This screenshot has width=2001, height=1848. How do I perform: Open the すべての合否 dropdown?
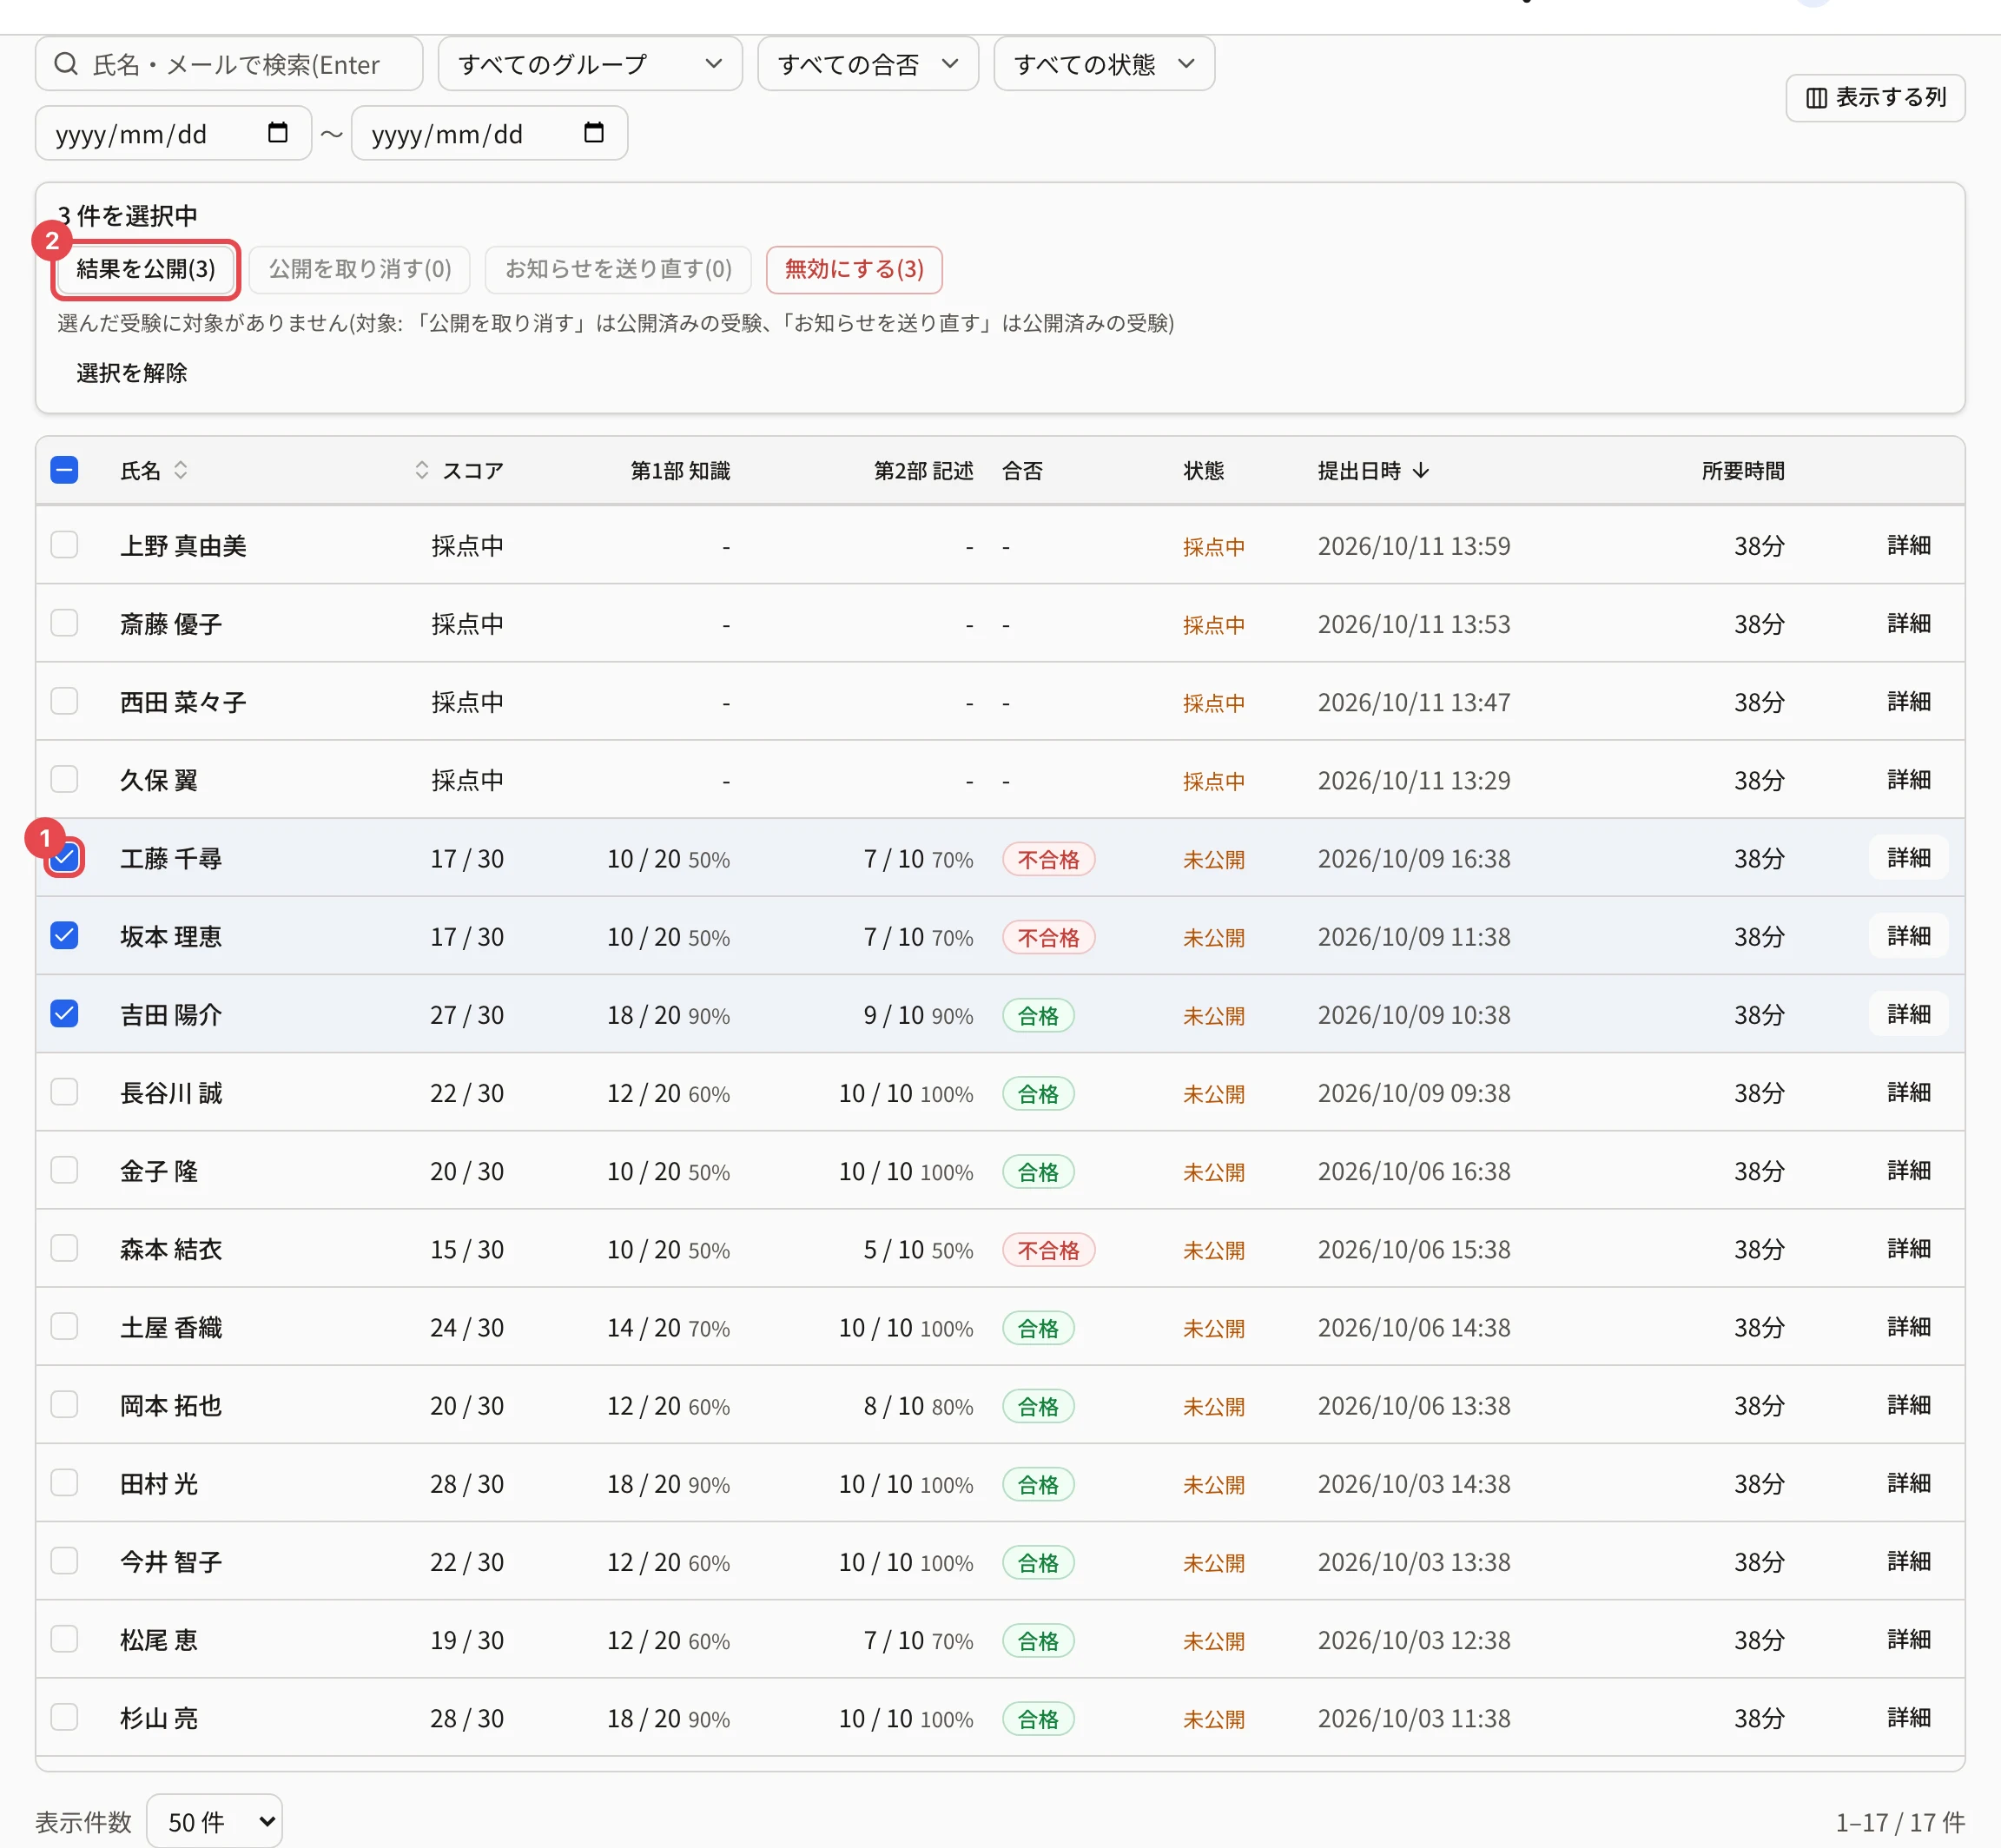click(x=868, y=64)
